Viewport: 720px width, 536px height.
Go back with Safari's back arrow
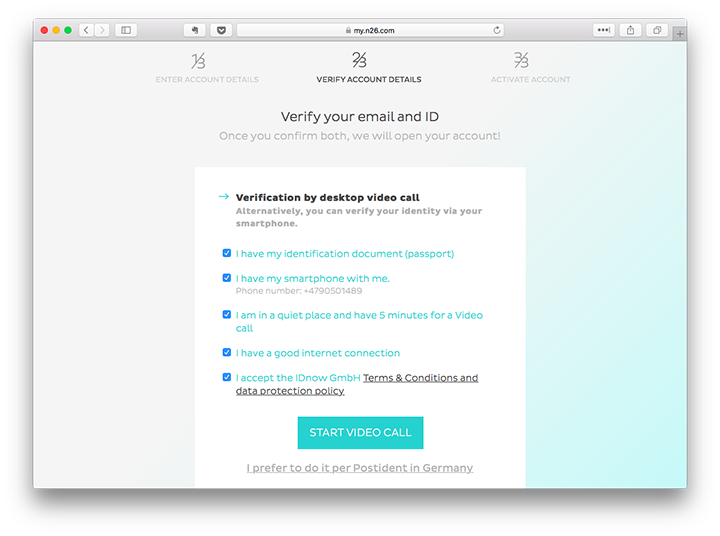86,30
